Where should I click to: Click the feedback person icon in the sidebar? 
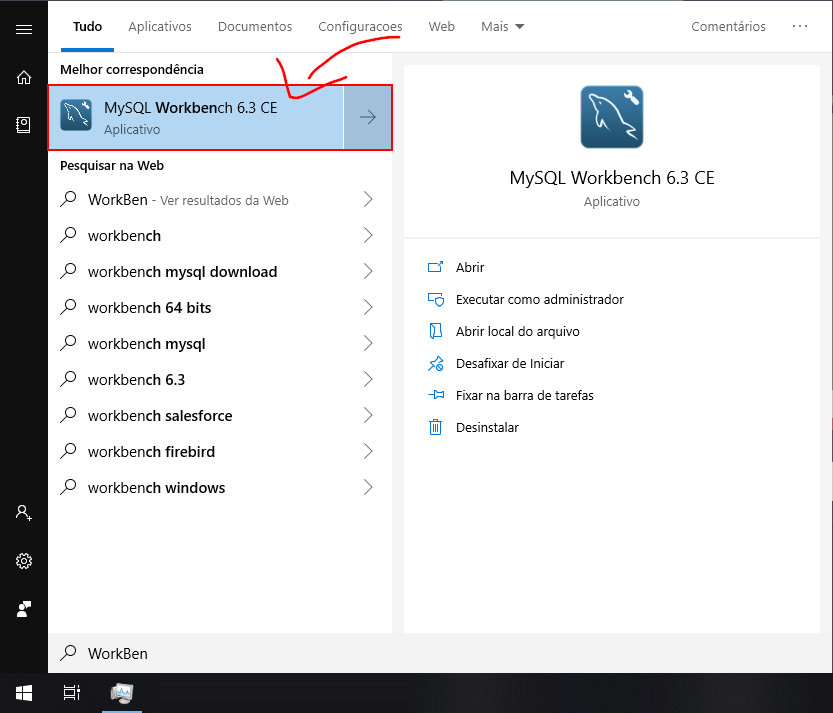point(24,609)
